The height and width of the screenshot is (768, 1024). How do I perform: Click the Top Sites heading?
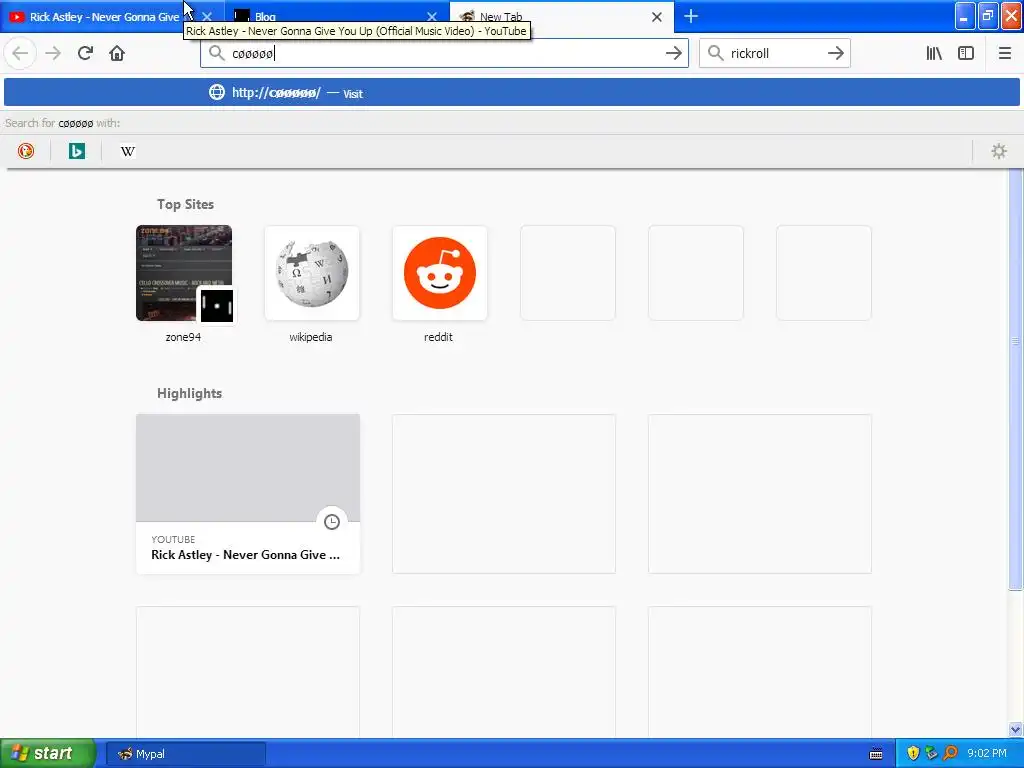(185, 204)
